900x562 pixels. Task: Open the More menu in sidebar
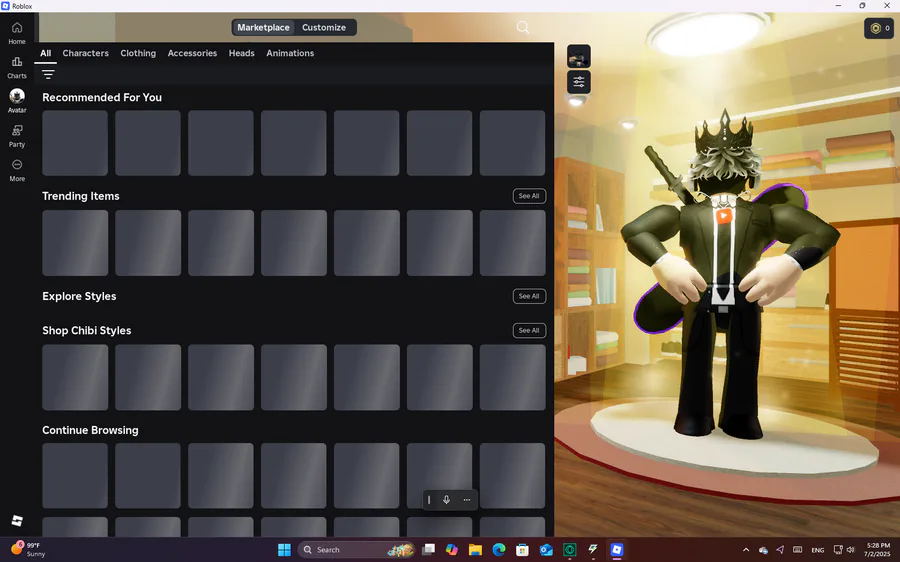pyautogui.click(x=17, y=170)
